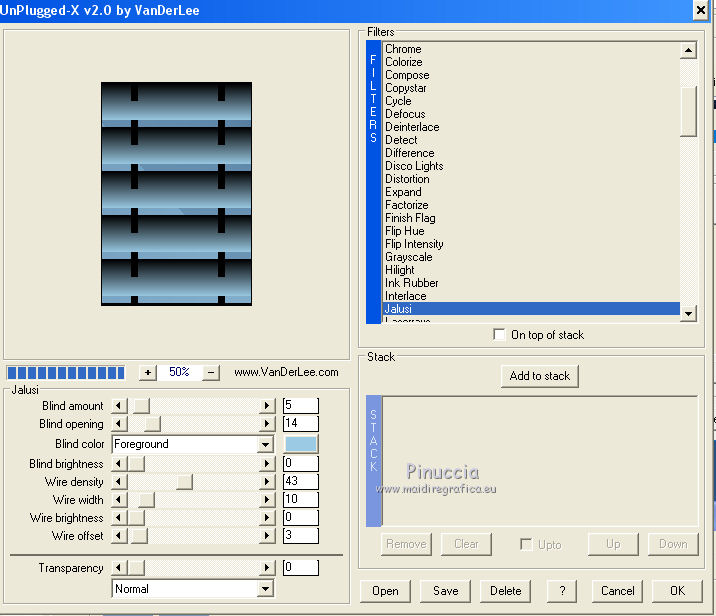716x616 pixels.
Task: Click the Delete button
Action: pos(505,591)
